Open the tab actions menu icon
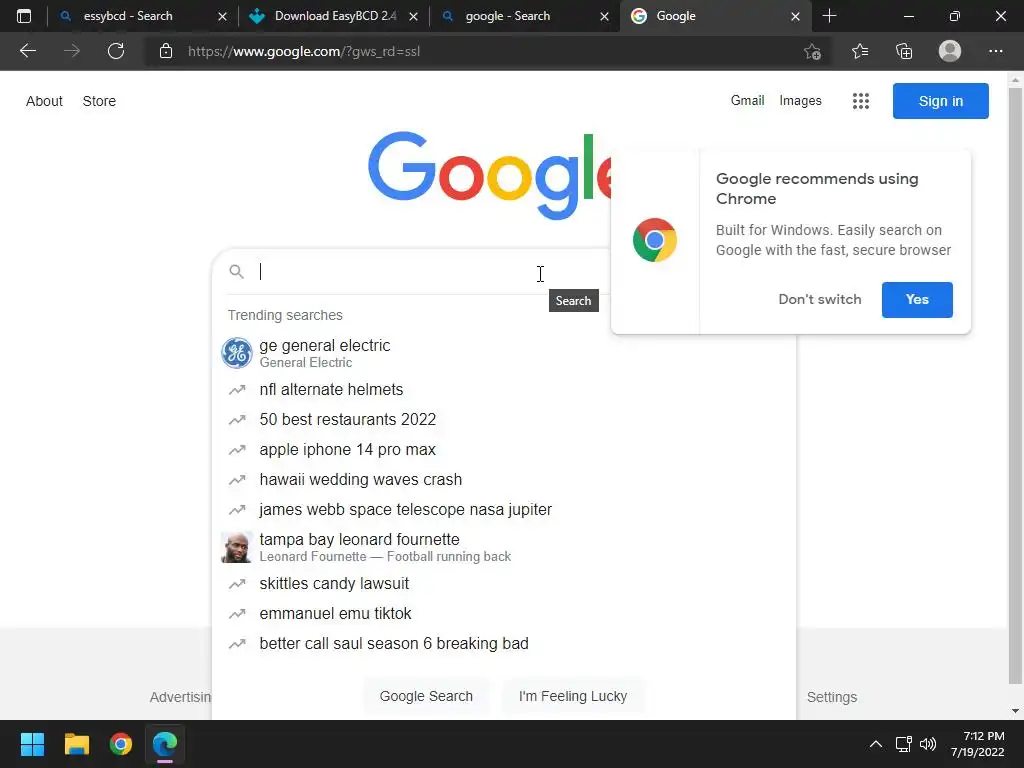This screenshot has width=1024, height=768. [24, 16]
